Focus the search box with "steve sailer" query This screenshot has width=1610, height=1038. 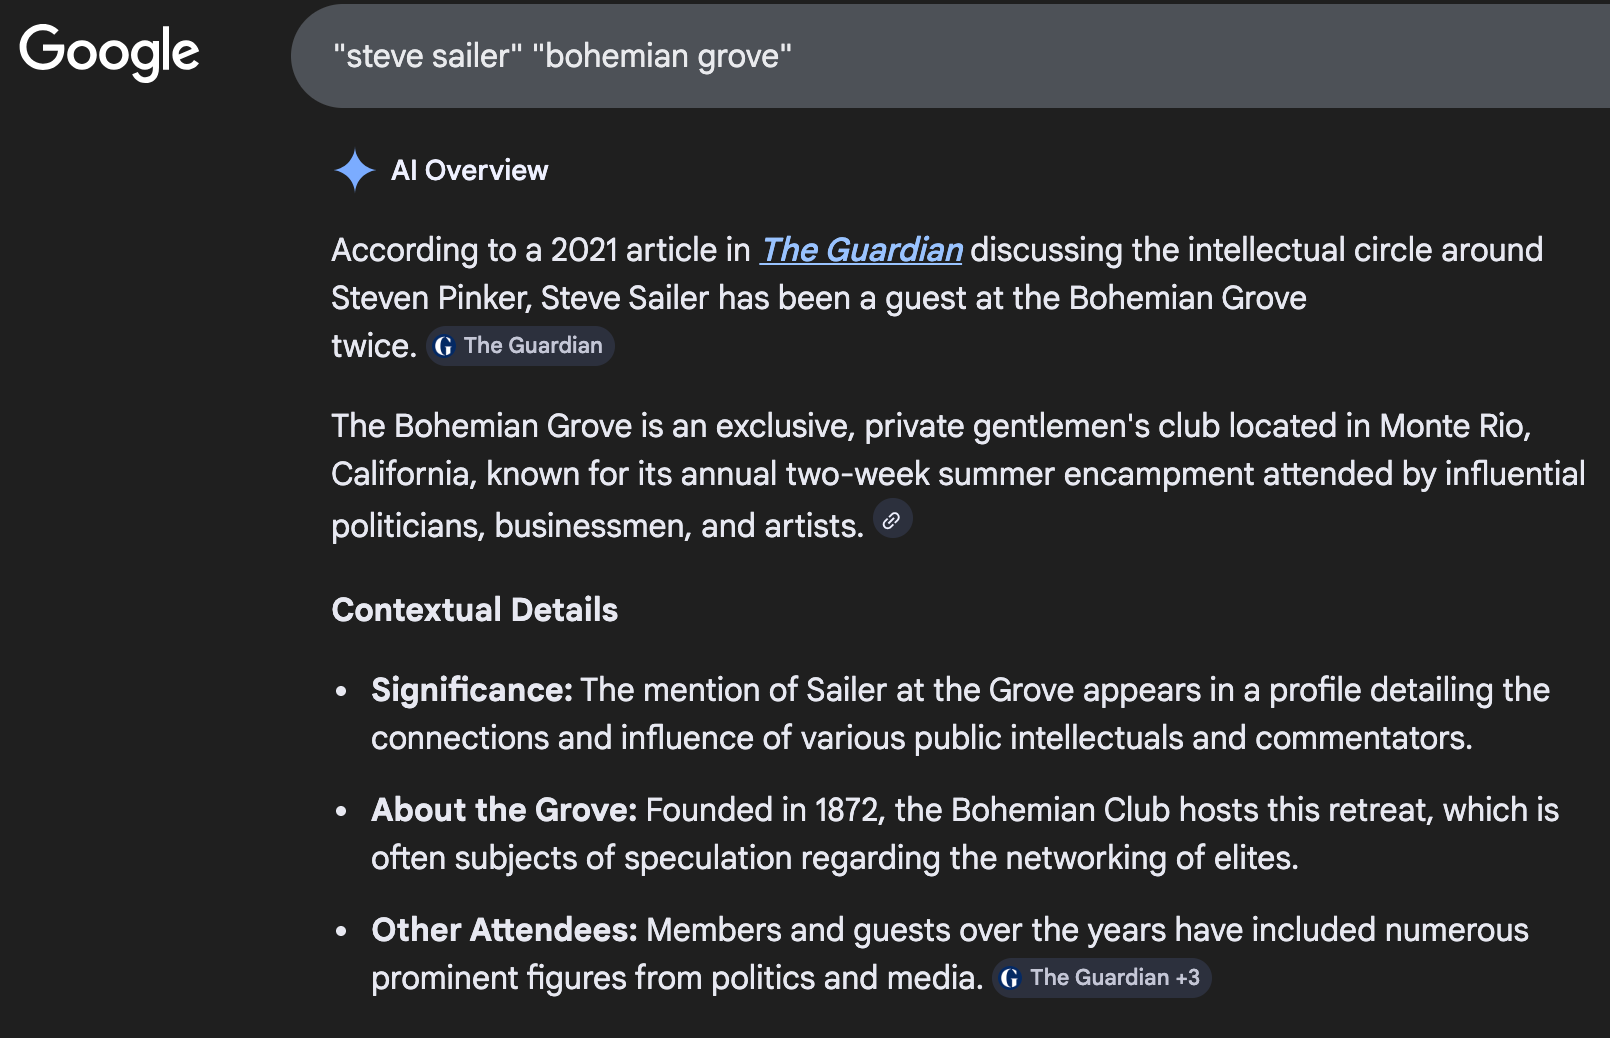point(900,56)
